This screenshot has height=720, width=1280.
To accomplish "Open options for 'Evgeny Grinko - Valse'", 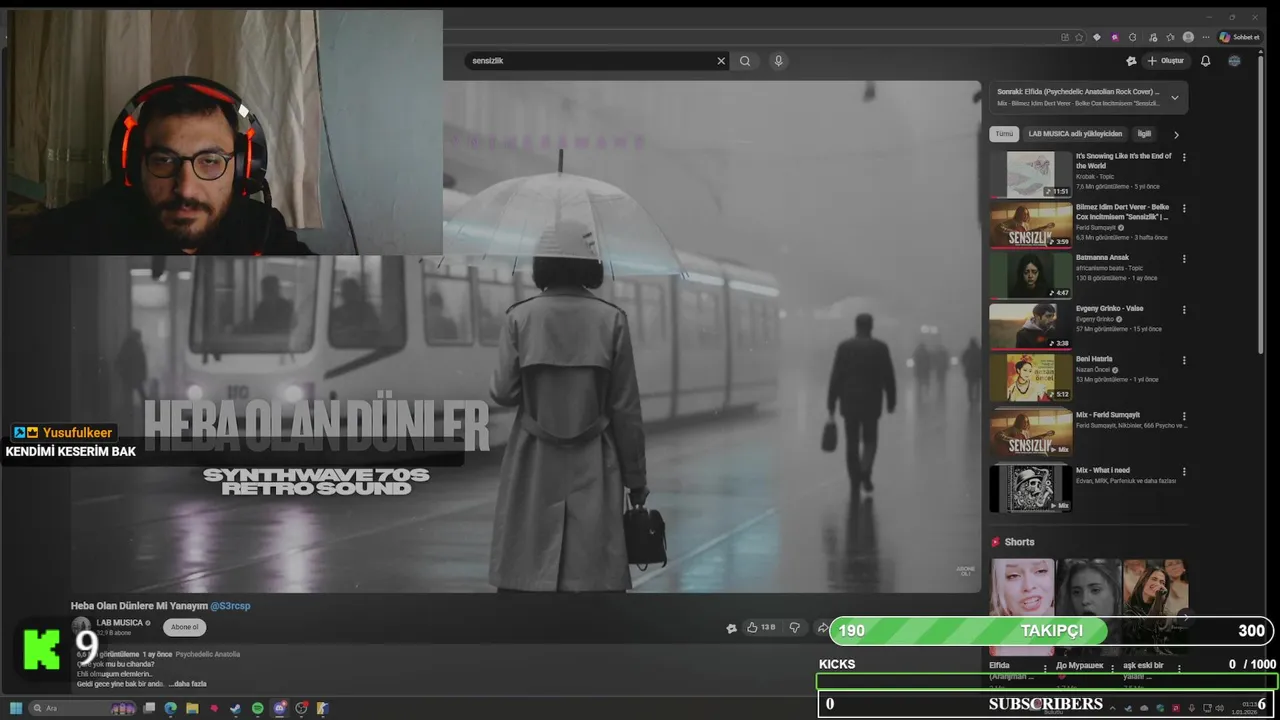I will [x=1184, y=309].
